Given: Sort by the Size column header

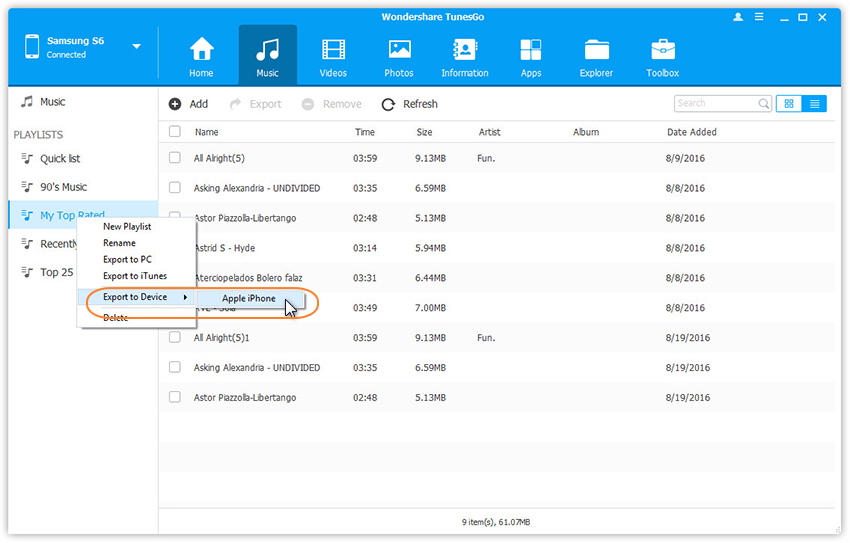Looking at the screenshot, I should tap(424, 132).
